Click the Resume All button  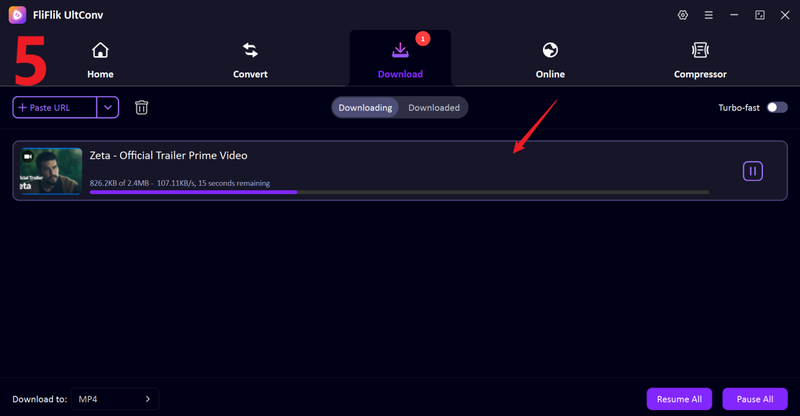[679, 399]
